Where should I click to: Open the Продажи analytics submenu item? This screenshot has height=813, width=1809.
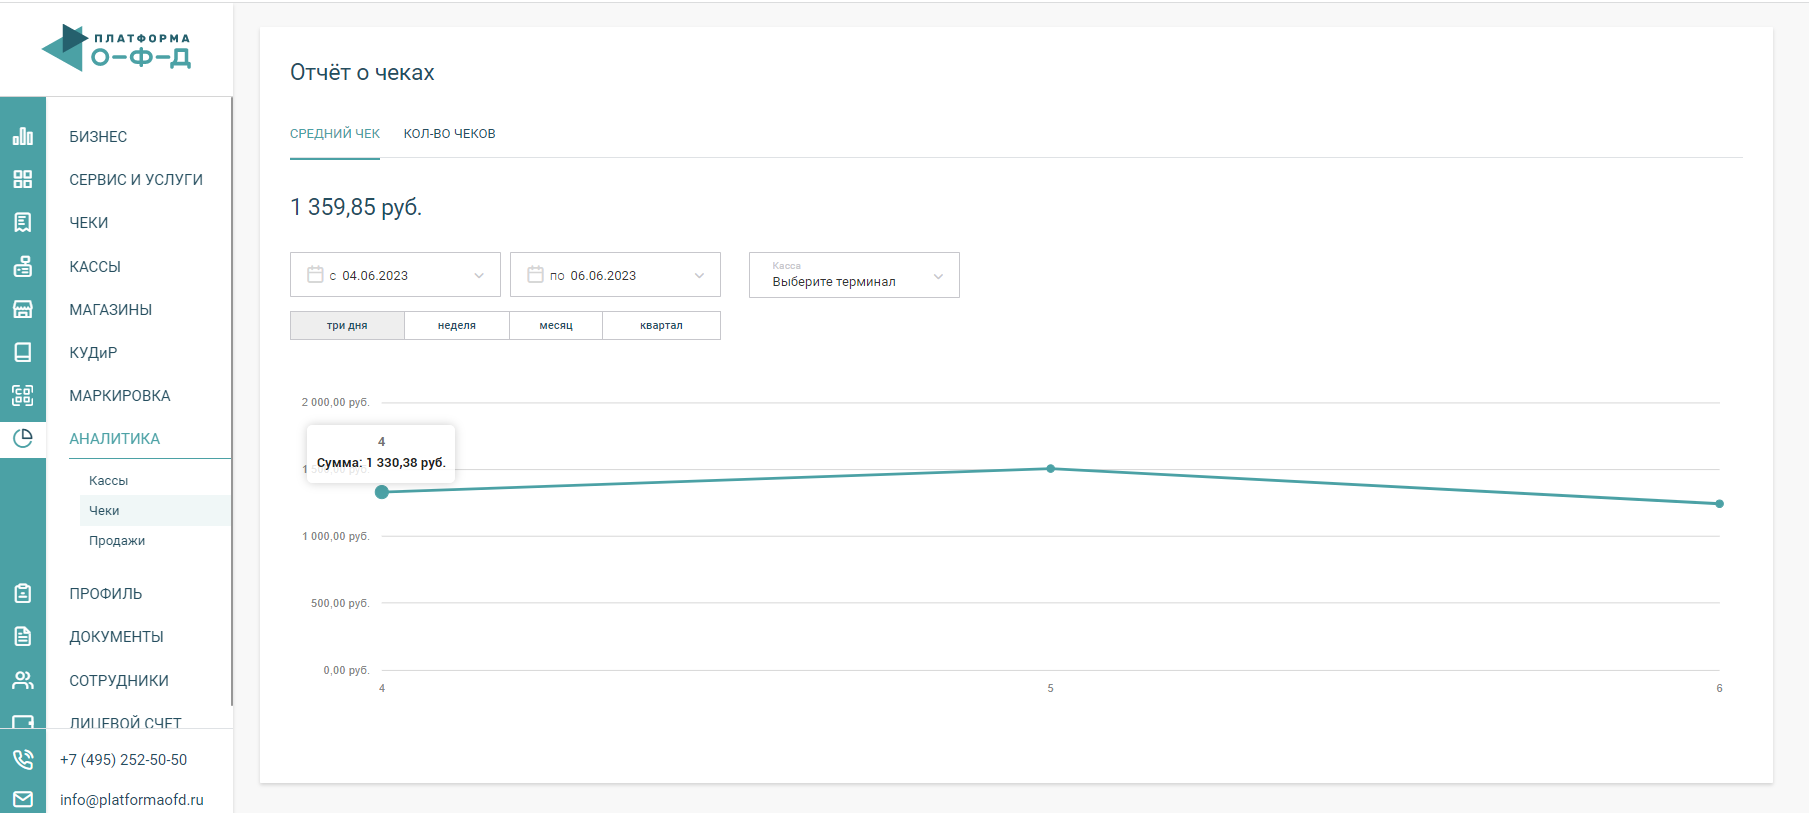(117, 541)
